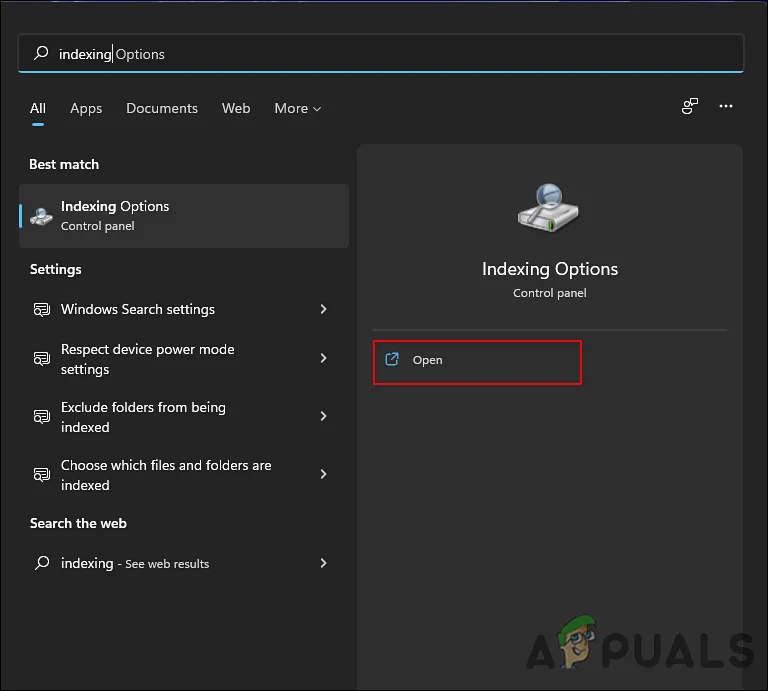Open Choose which files and folders are indexed

click(184, 475)
